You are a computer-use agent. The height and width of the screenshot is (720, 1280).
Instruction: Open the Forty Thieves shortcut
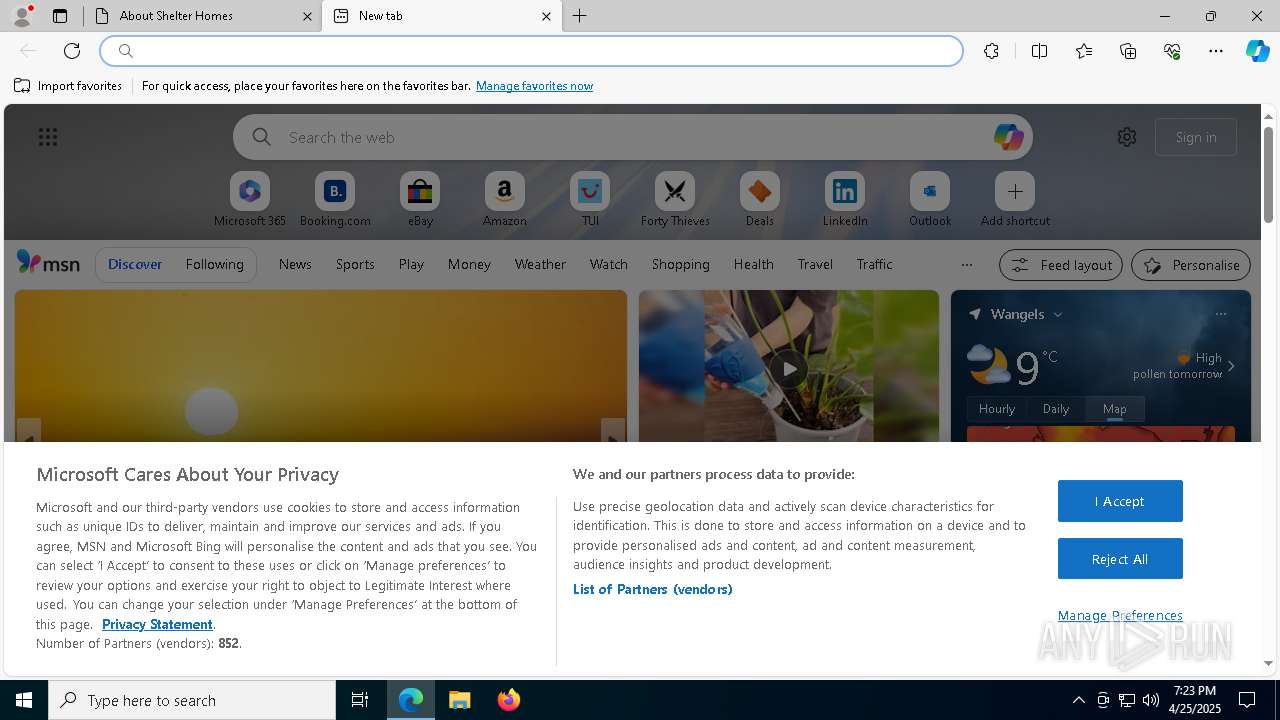pyautogui.click(x=675, y=199)
